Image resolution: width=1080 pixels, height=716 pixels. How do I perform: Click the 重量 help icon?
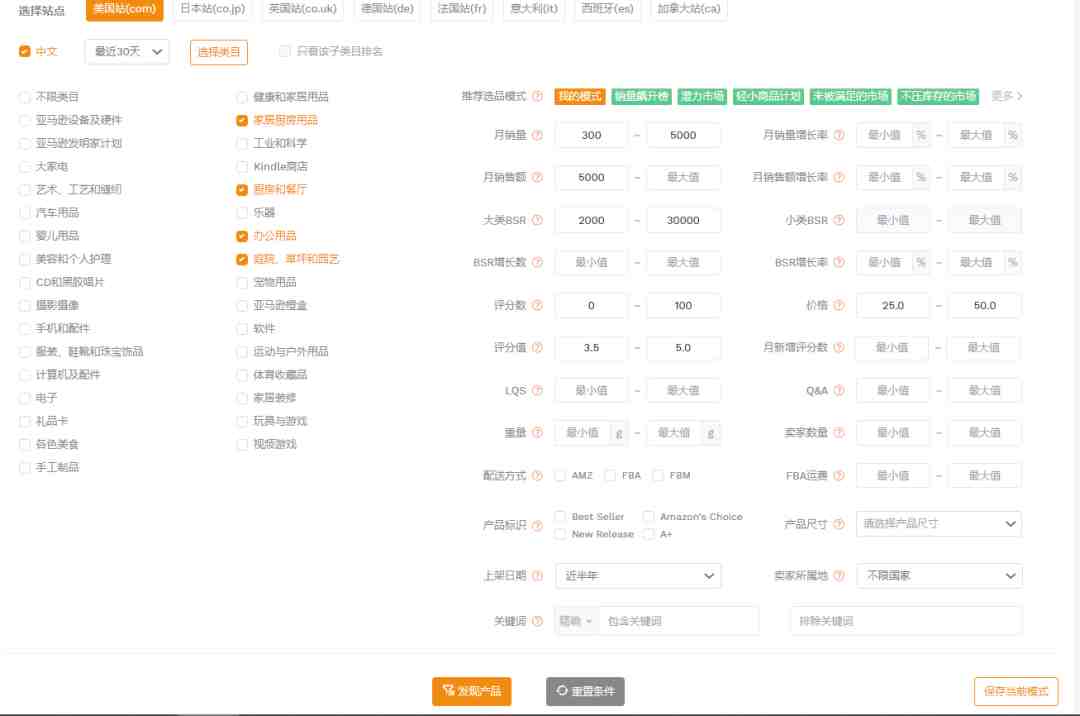click(537, 432)
